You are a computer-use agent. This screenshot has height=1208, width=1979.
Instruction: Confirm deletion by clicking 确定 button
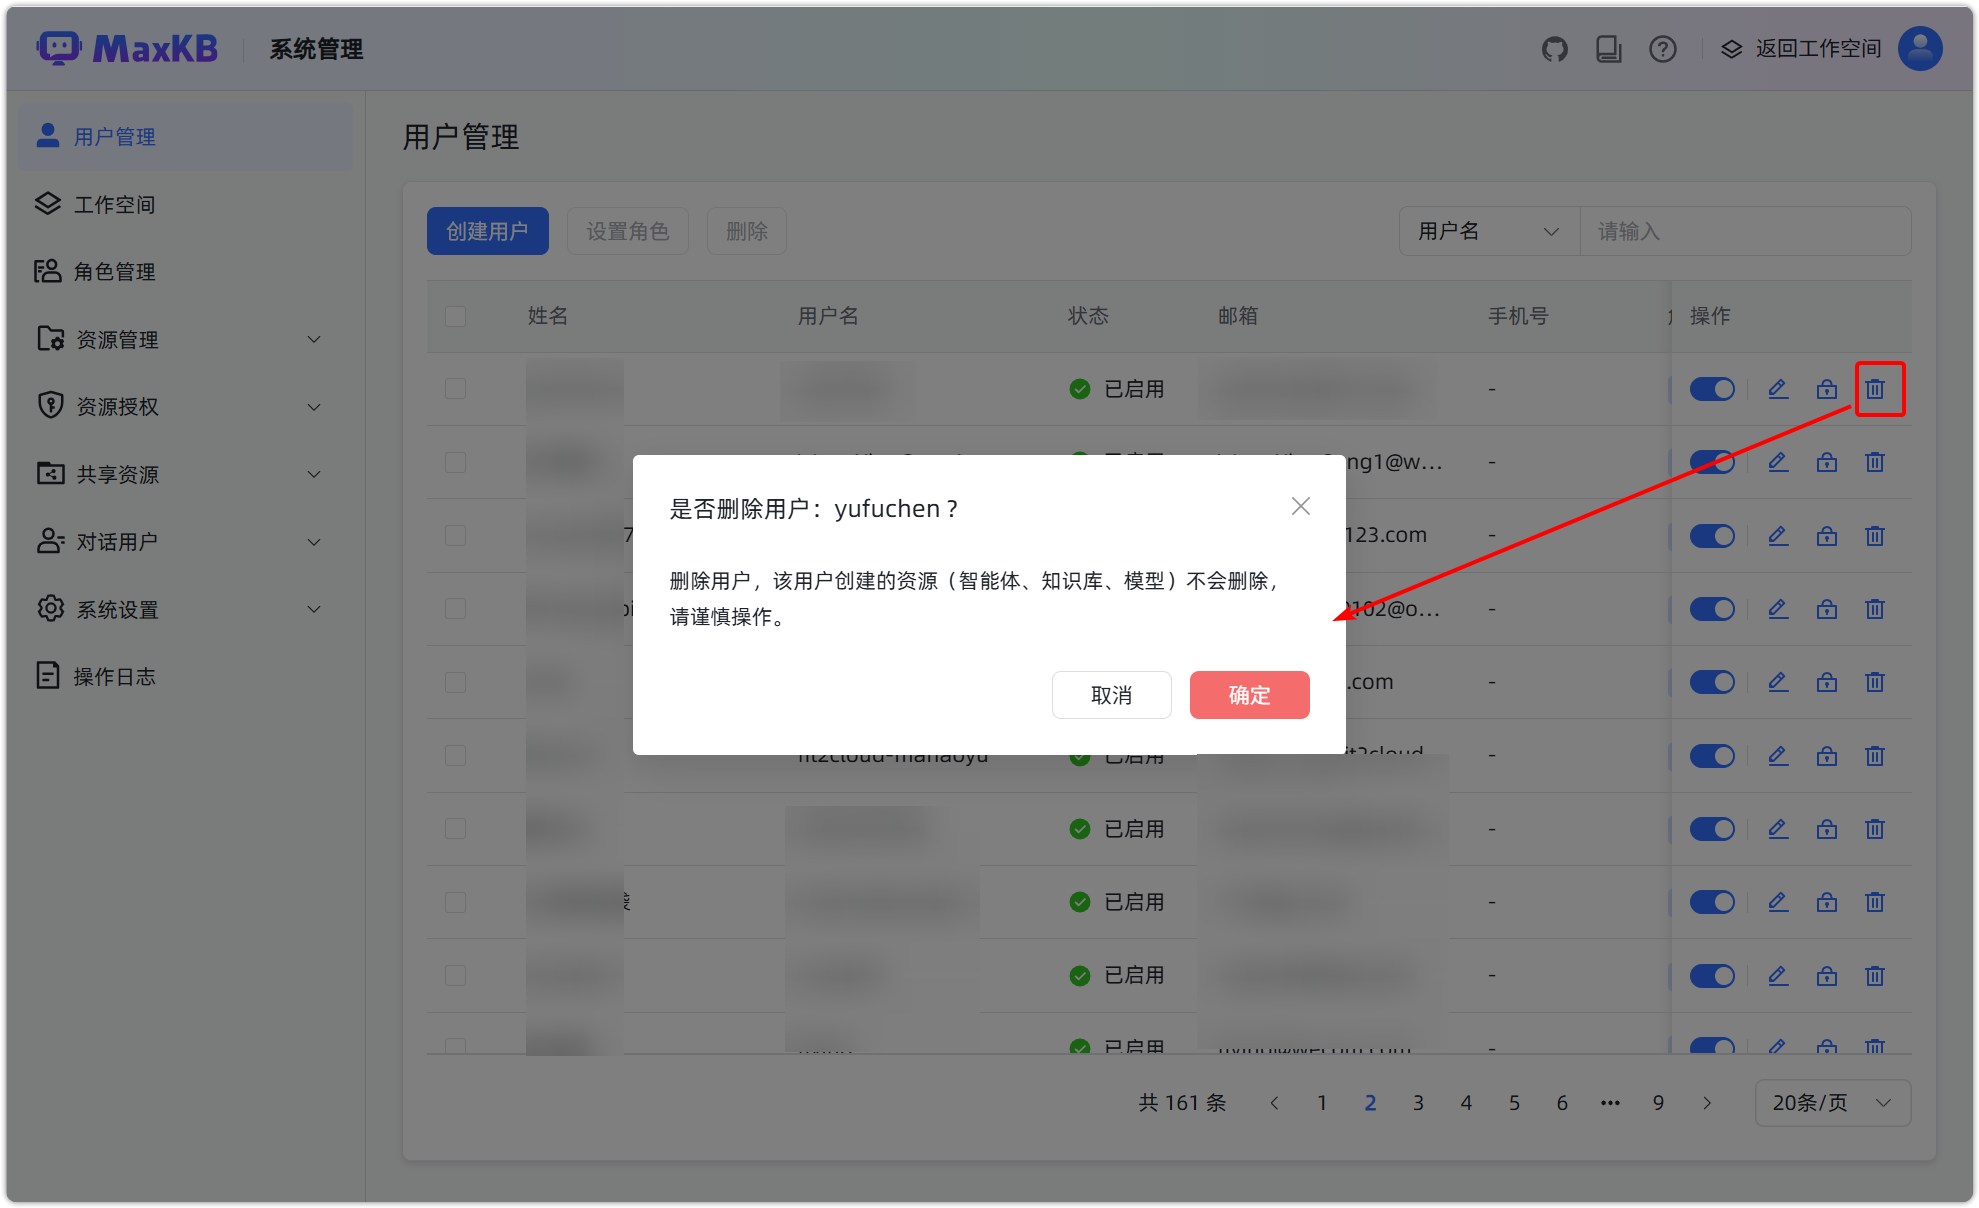click(1248, 695)
